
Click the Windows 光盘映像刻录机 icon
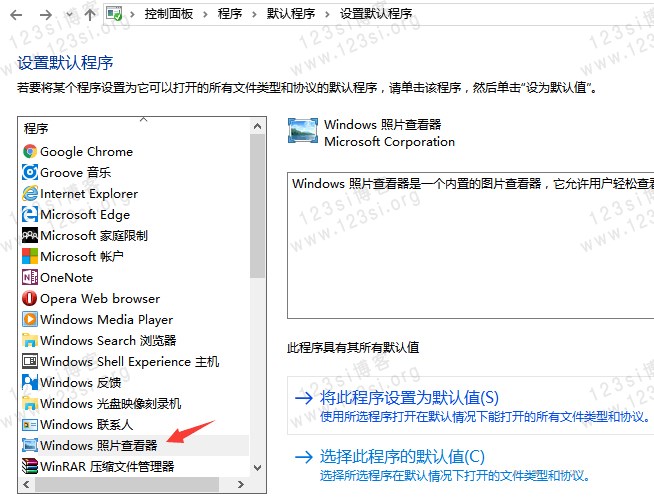click(30, 403)
